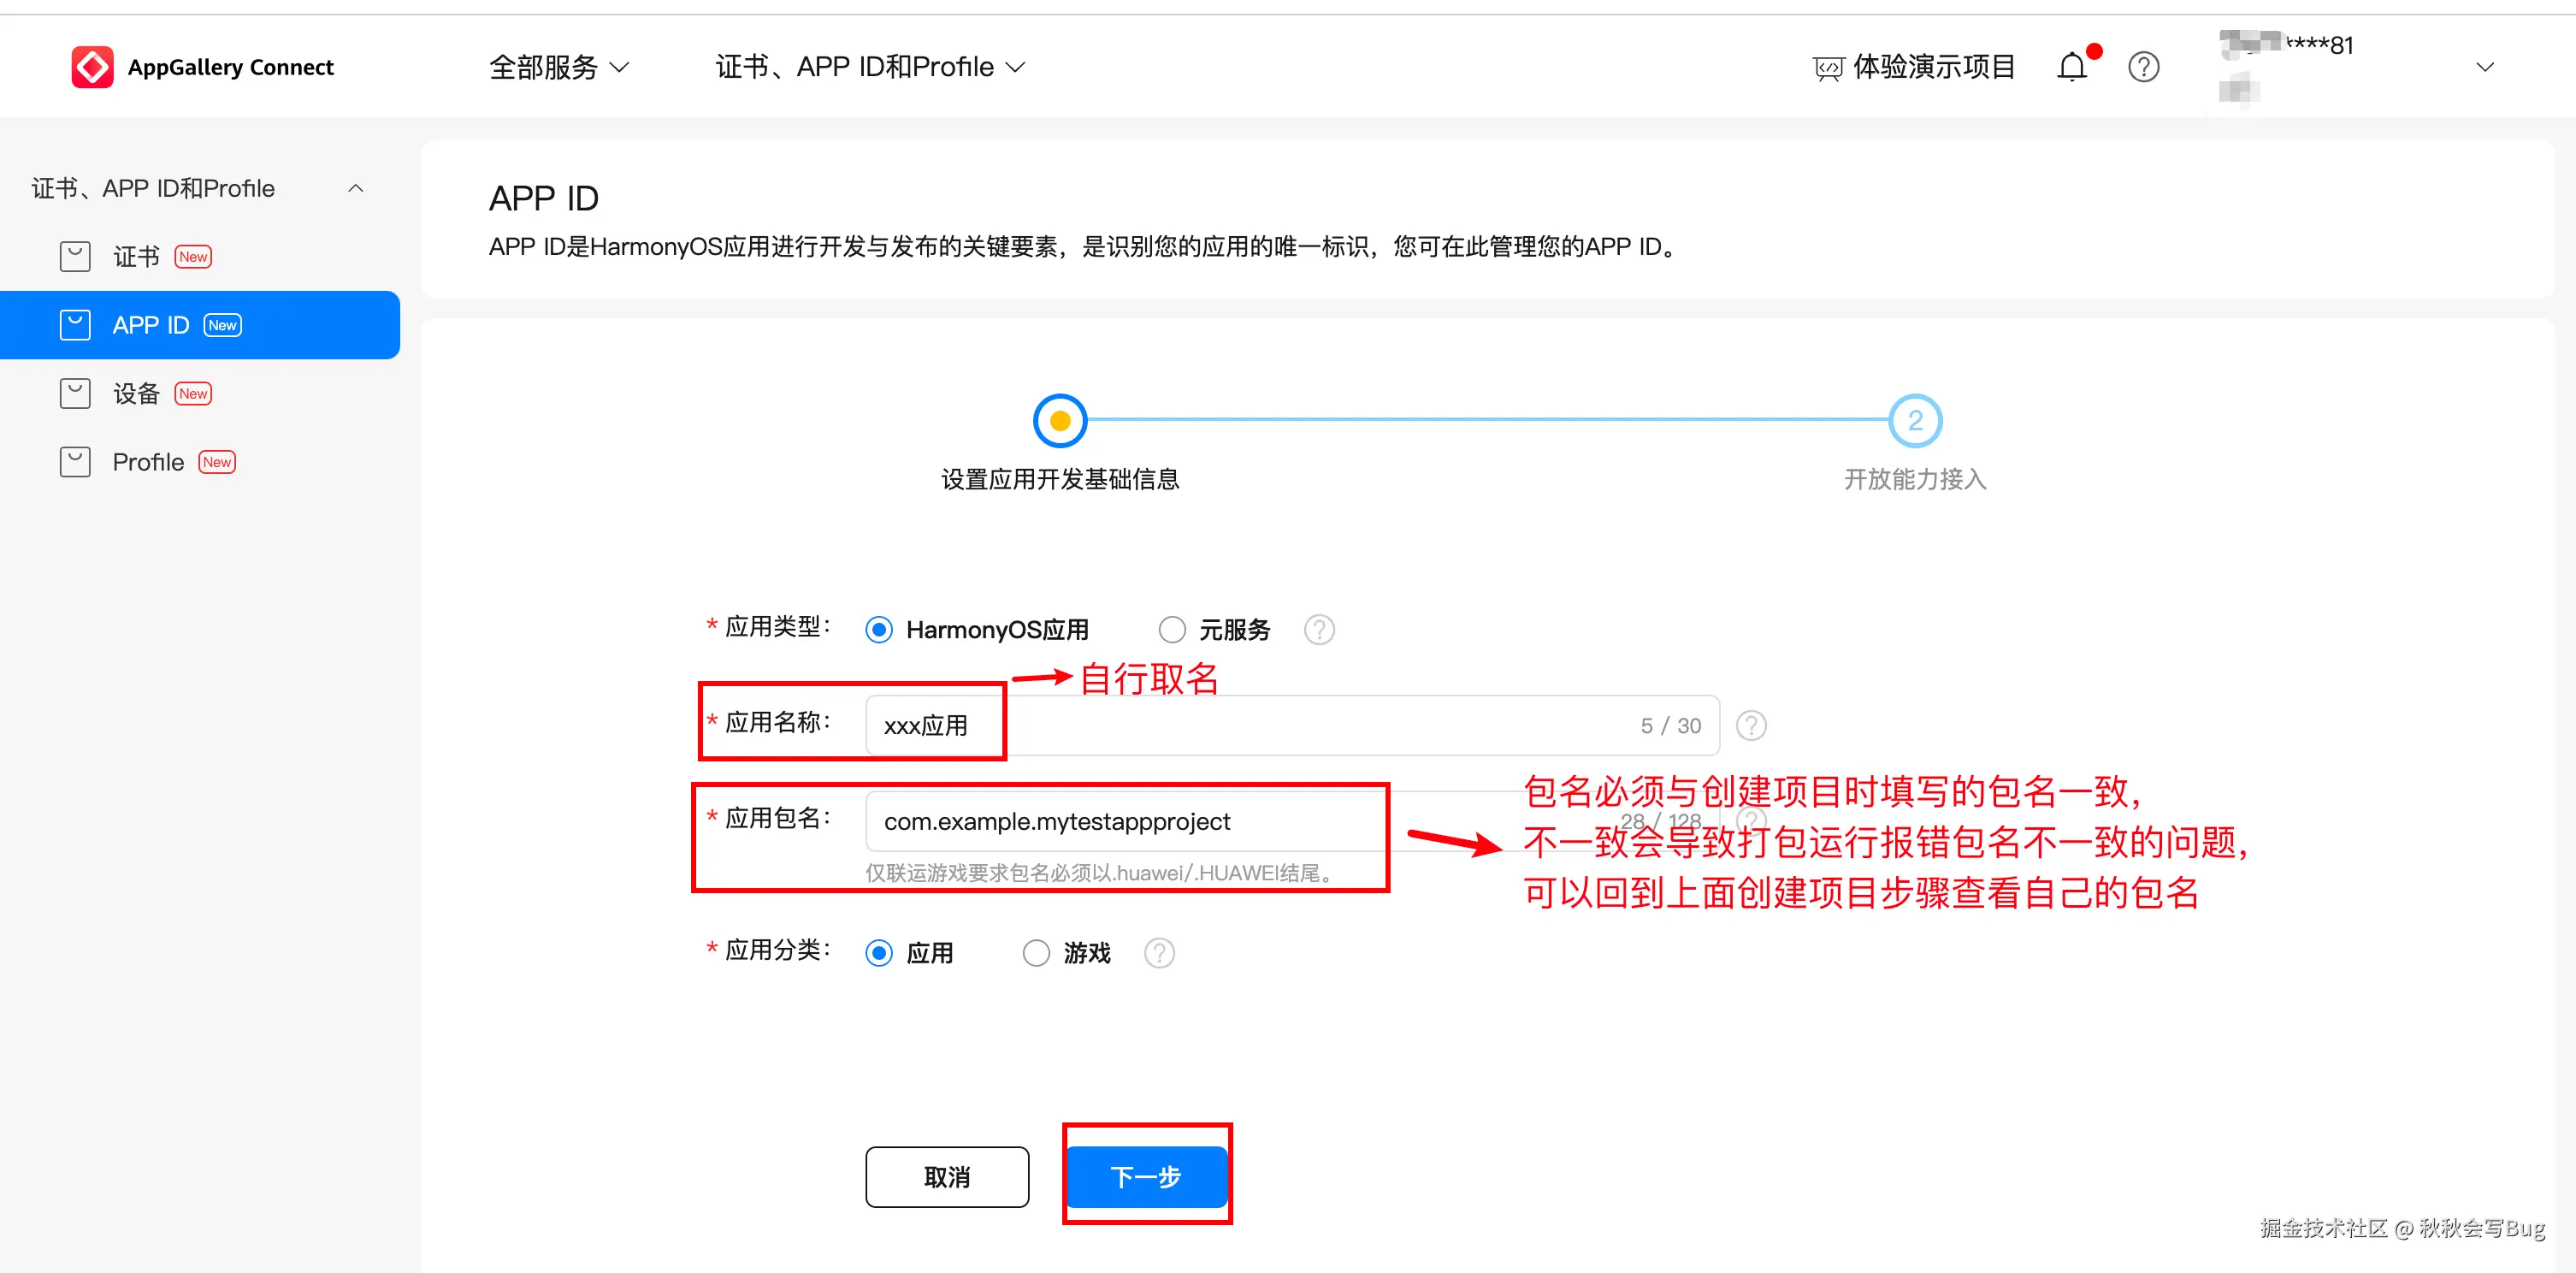Open the 设备 sidebar menu item
Screen dimensions: 2576x1273
click(x=136, y=393)
